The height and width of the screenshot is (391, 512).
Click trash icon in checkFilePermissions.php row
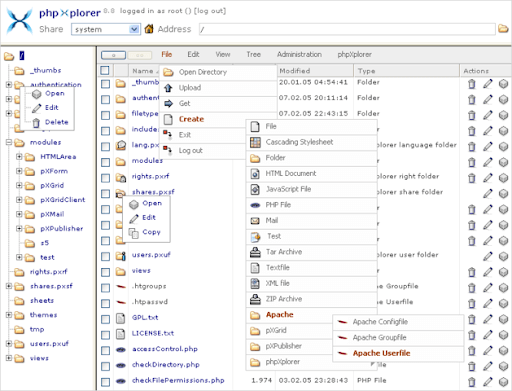tap(472, 382)
